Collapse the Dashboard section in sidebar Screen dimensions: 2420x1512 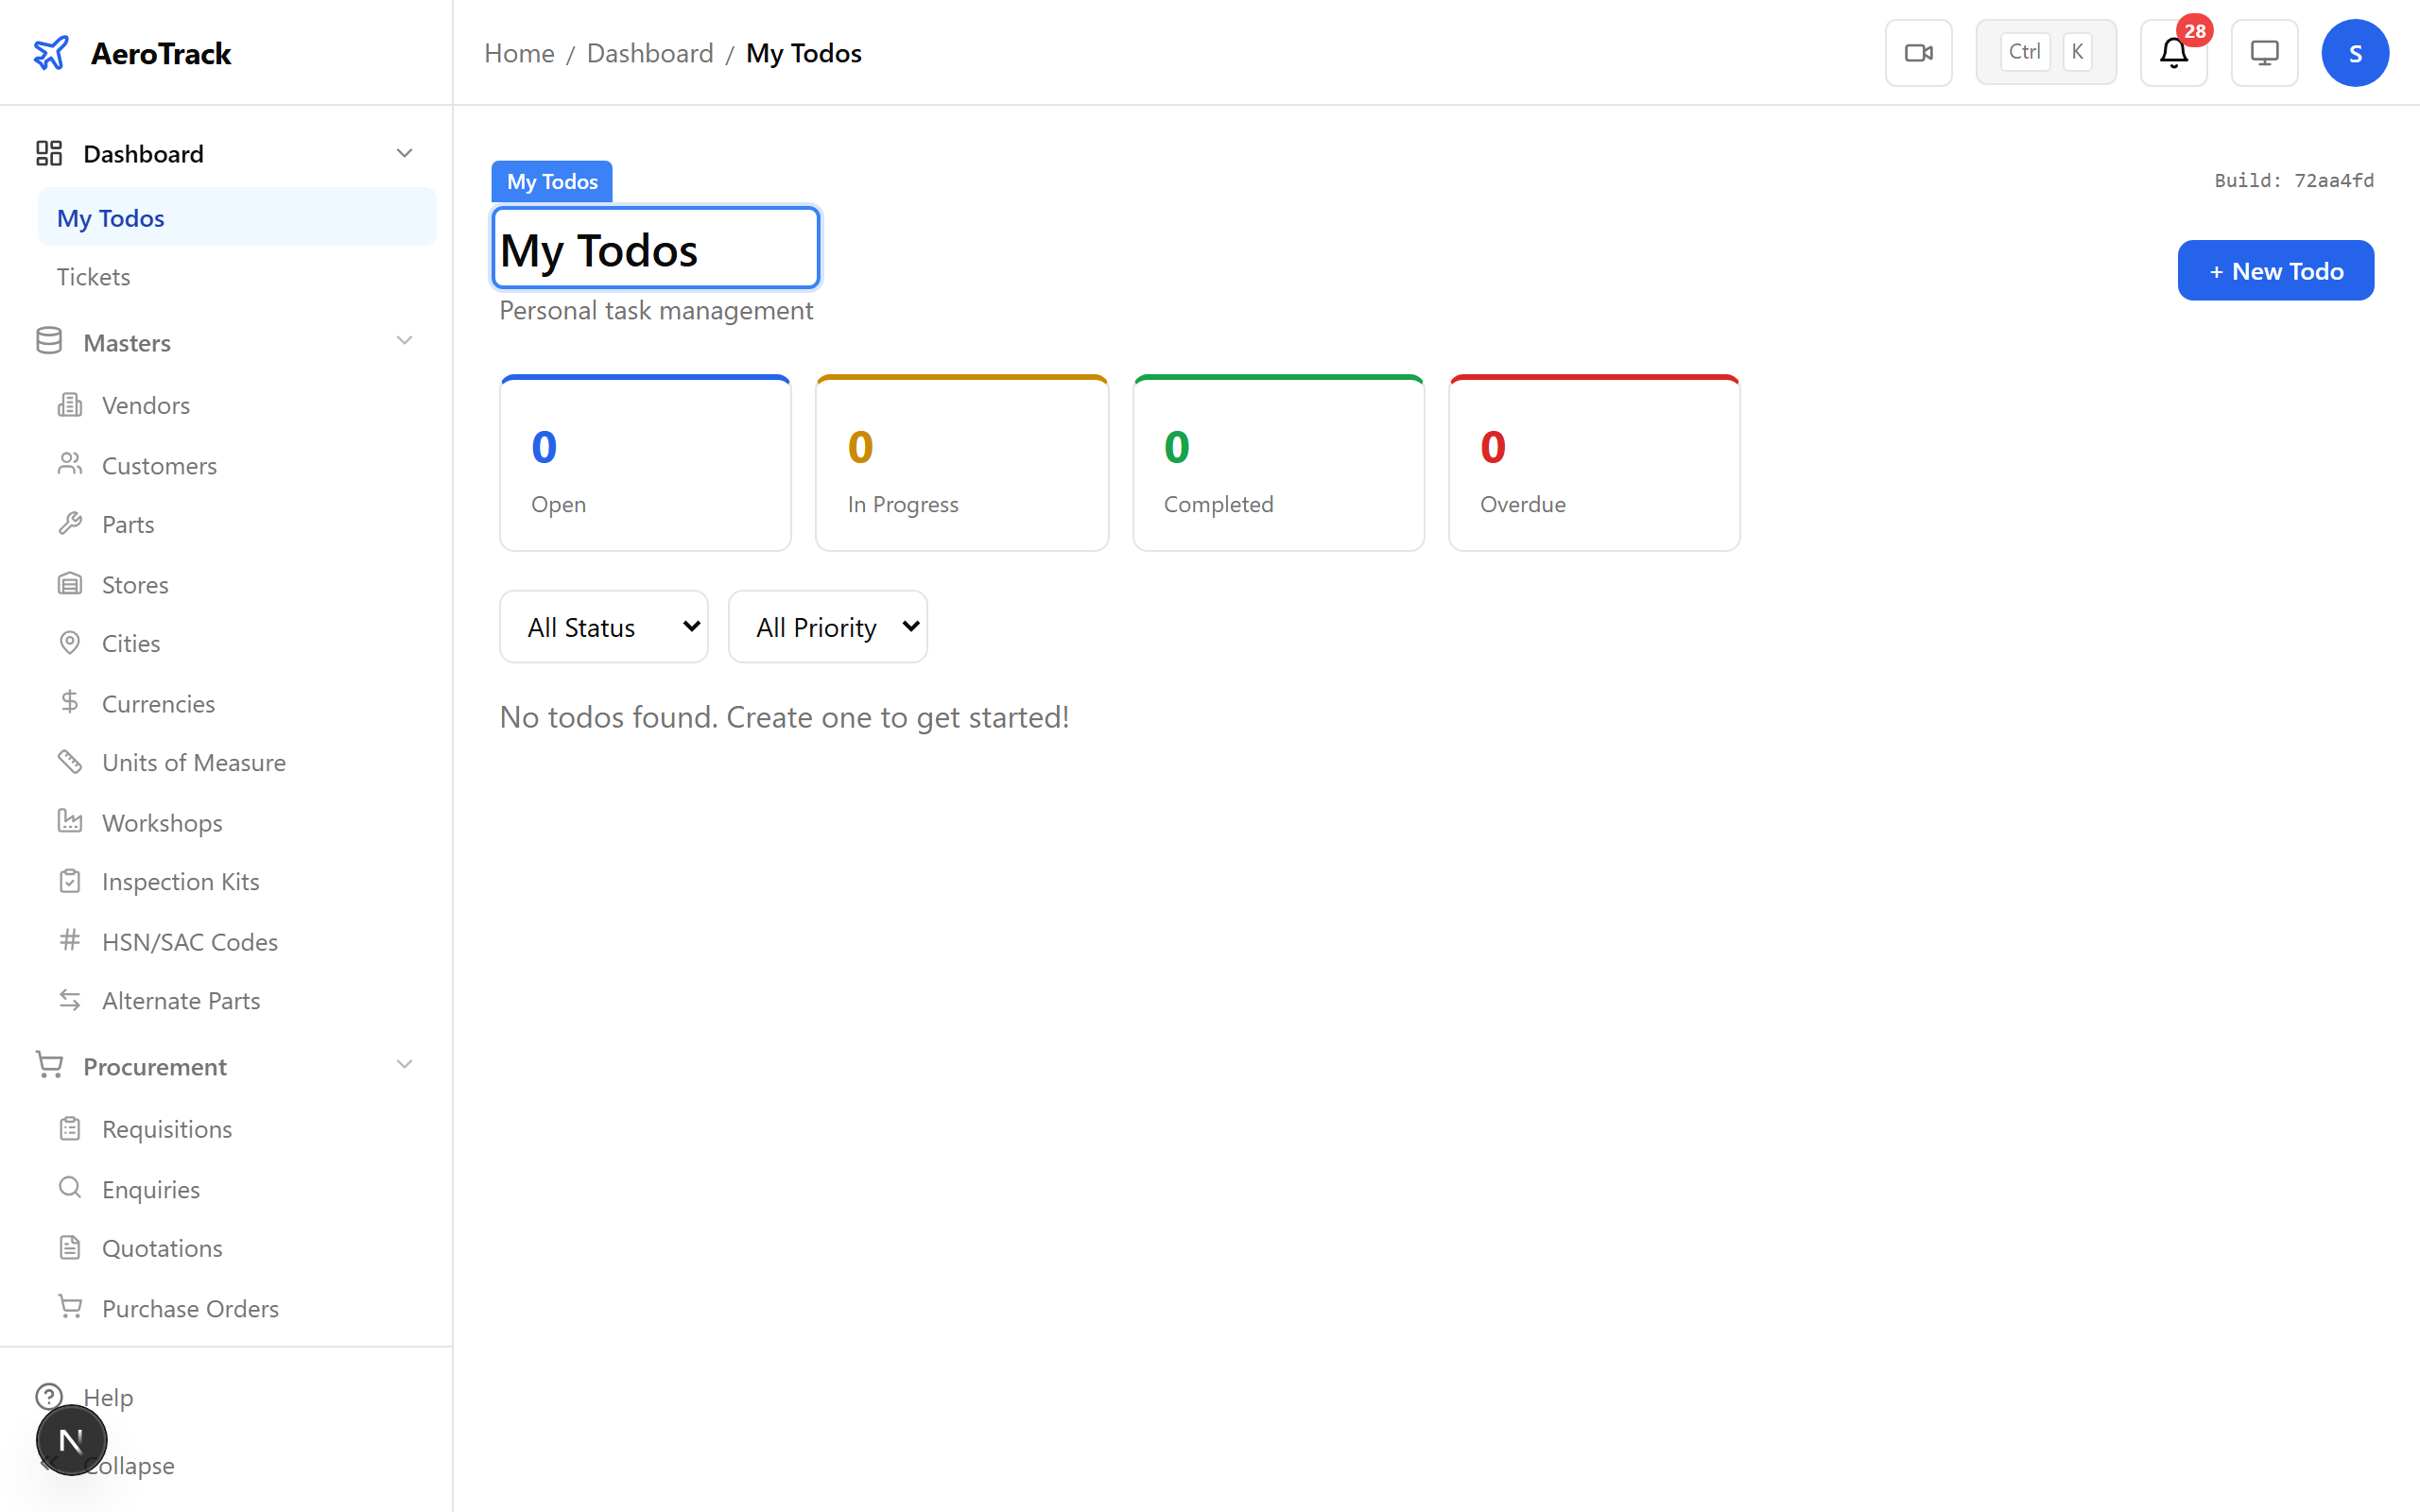click(404, 152)
